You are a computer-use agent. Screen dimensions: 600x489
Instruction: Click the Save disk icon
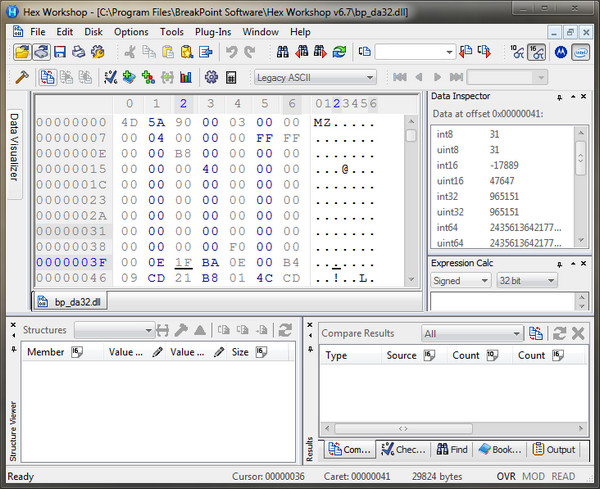[x=59, y=51]
